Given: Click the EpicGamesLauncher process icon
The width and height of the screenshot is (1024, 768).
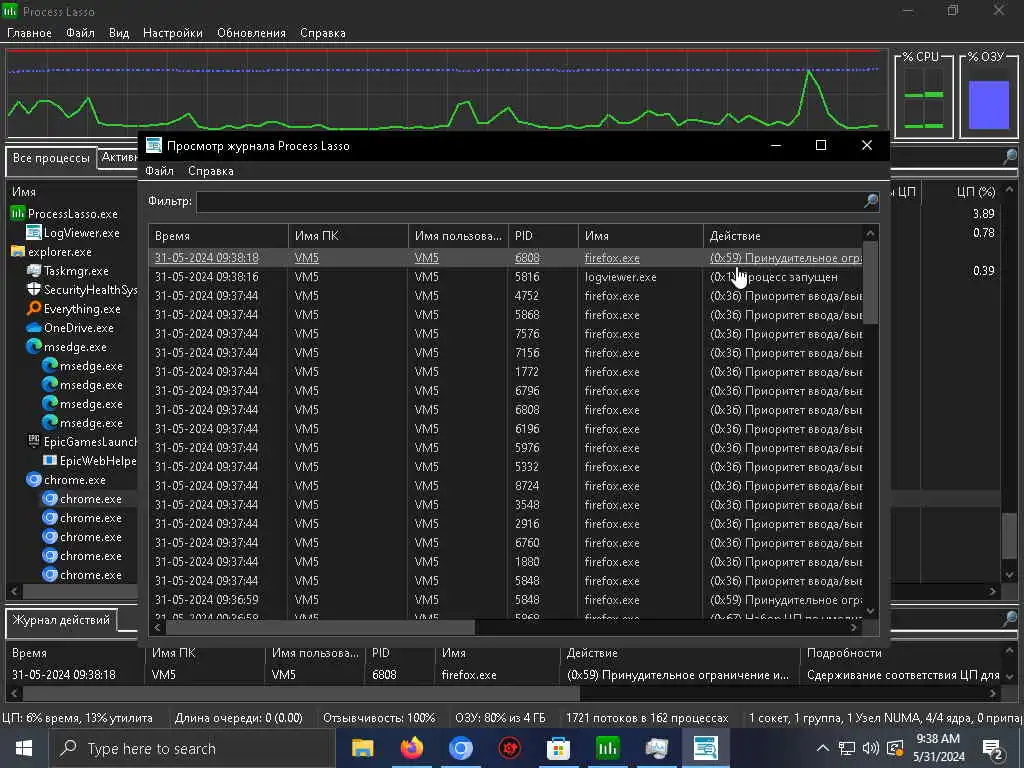Looking at the screenshot, I should tap(33, 441).
